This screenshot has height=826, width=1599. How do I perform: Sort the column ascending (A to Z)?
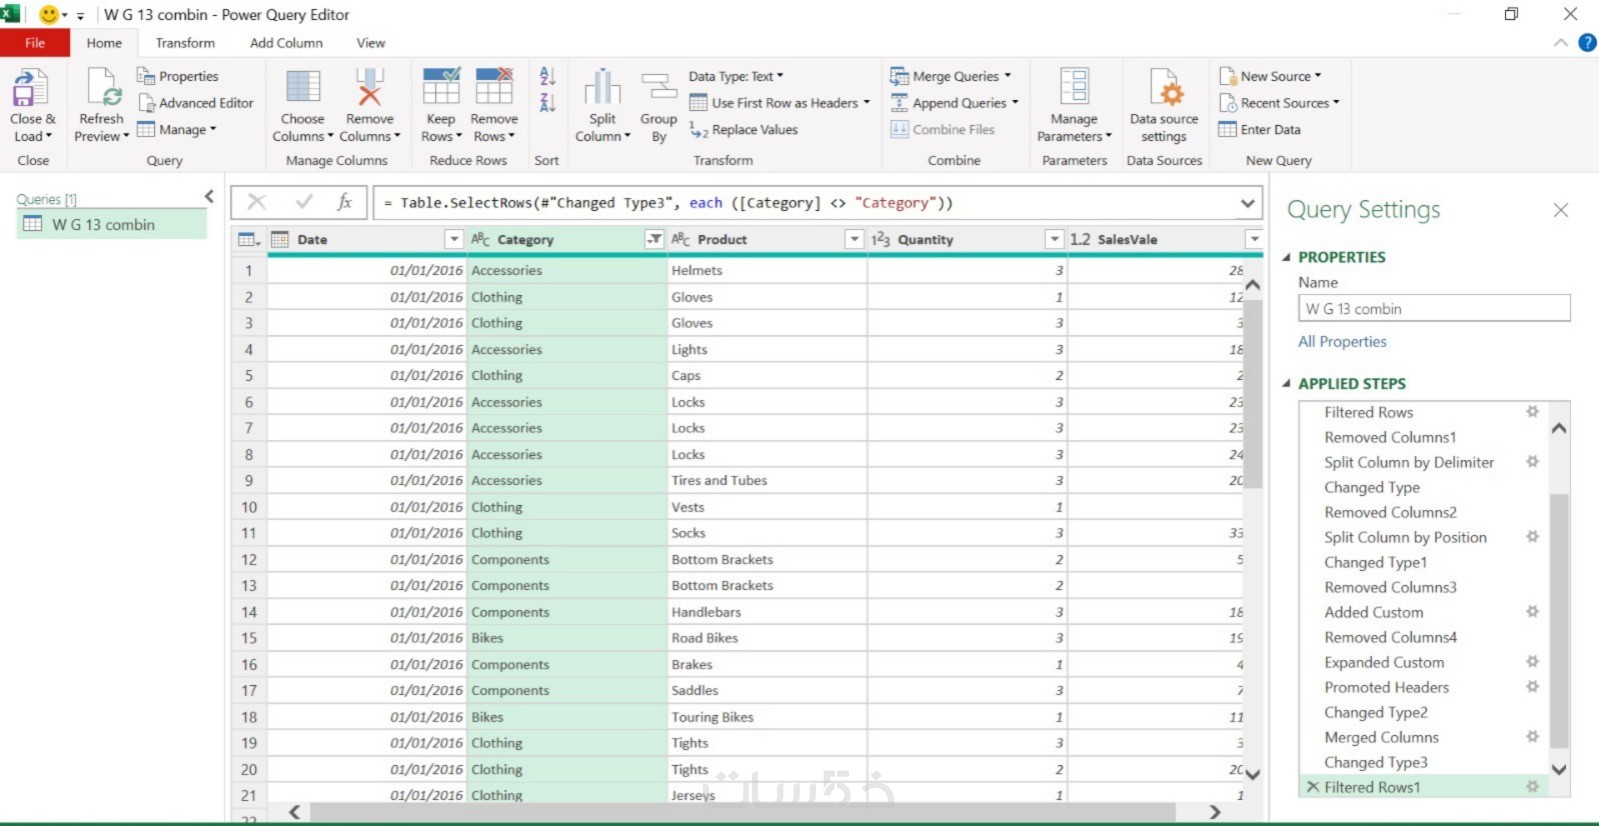point(547,76)
